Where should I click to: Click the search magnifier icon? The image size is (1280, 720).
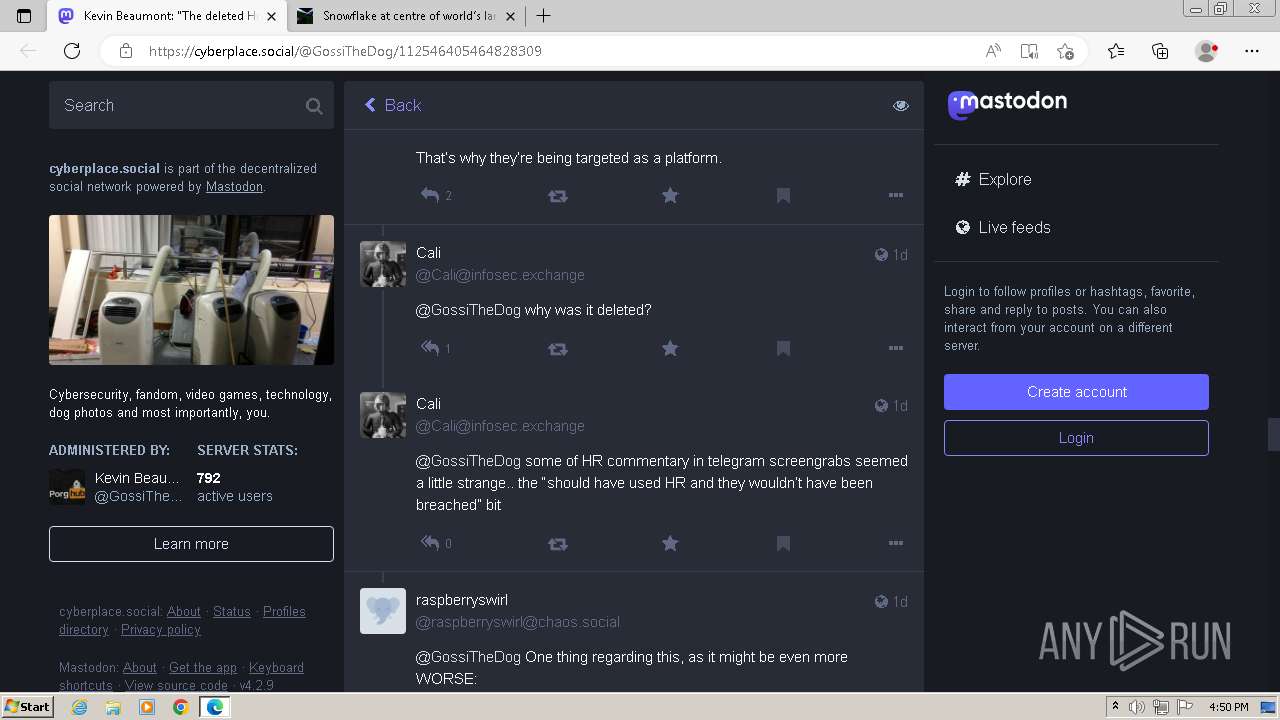point(314,106)
